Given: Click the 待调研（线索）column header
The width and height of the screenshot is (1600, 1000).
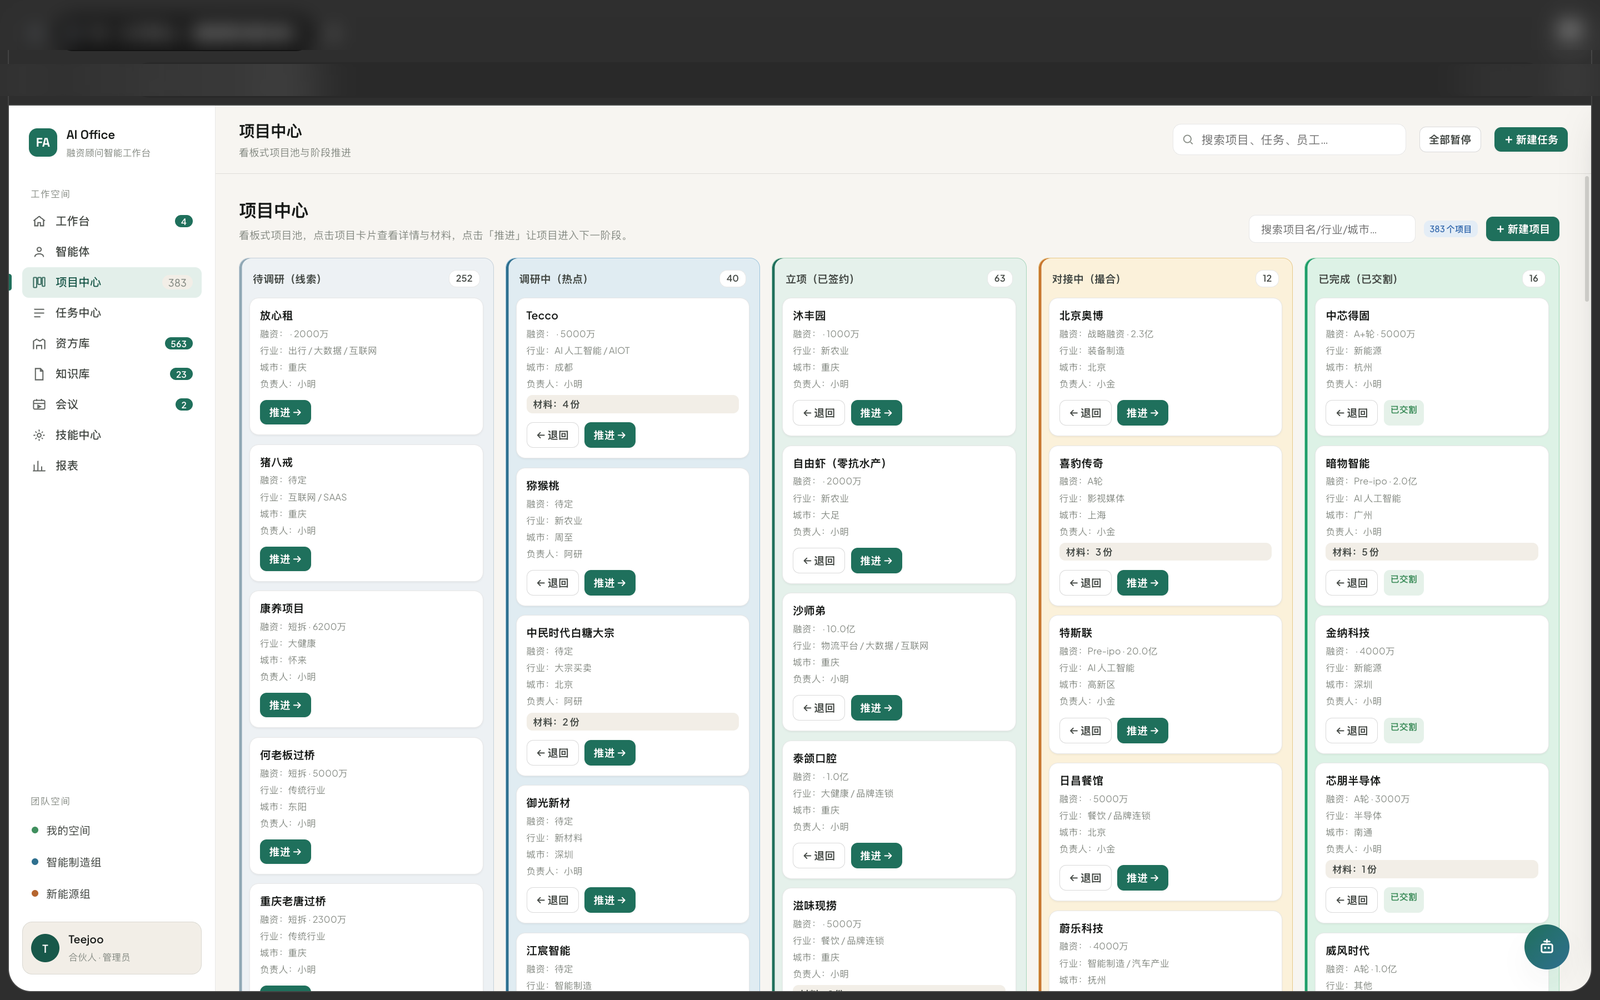Looking at the screenshot, I should coord(287,279).
